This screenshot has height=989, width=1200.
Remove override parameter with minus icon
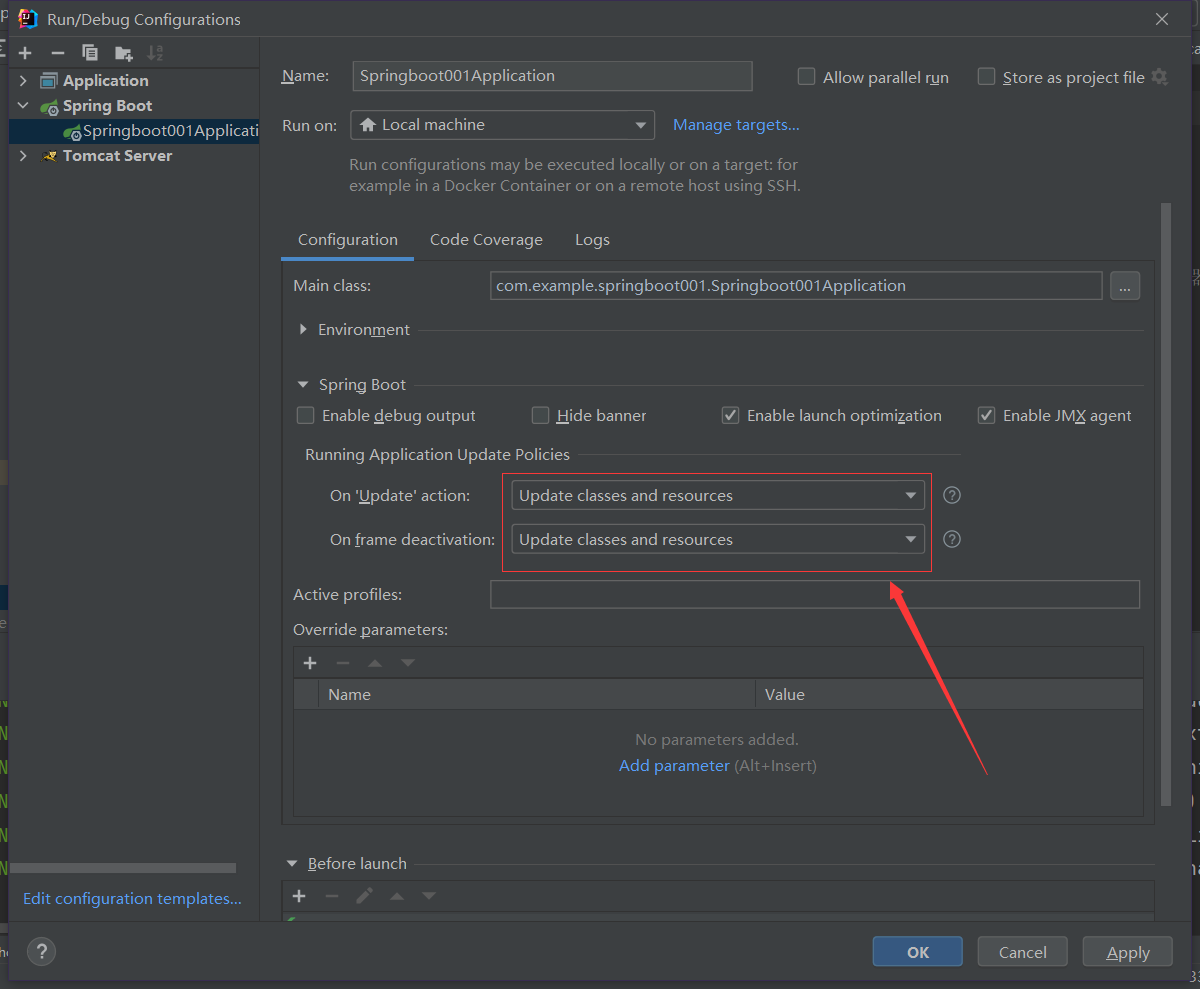click(x=343, y=663)
